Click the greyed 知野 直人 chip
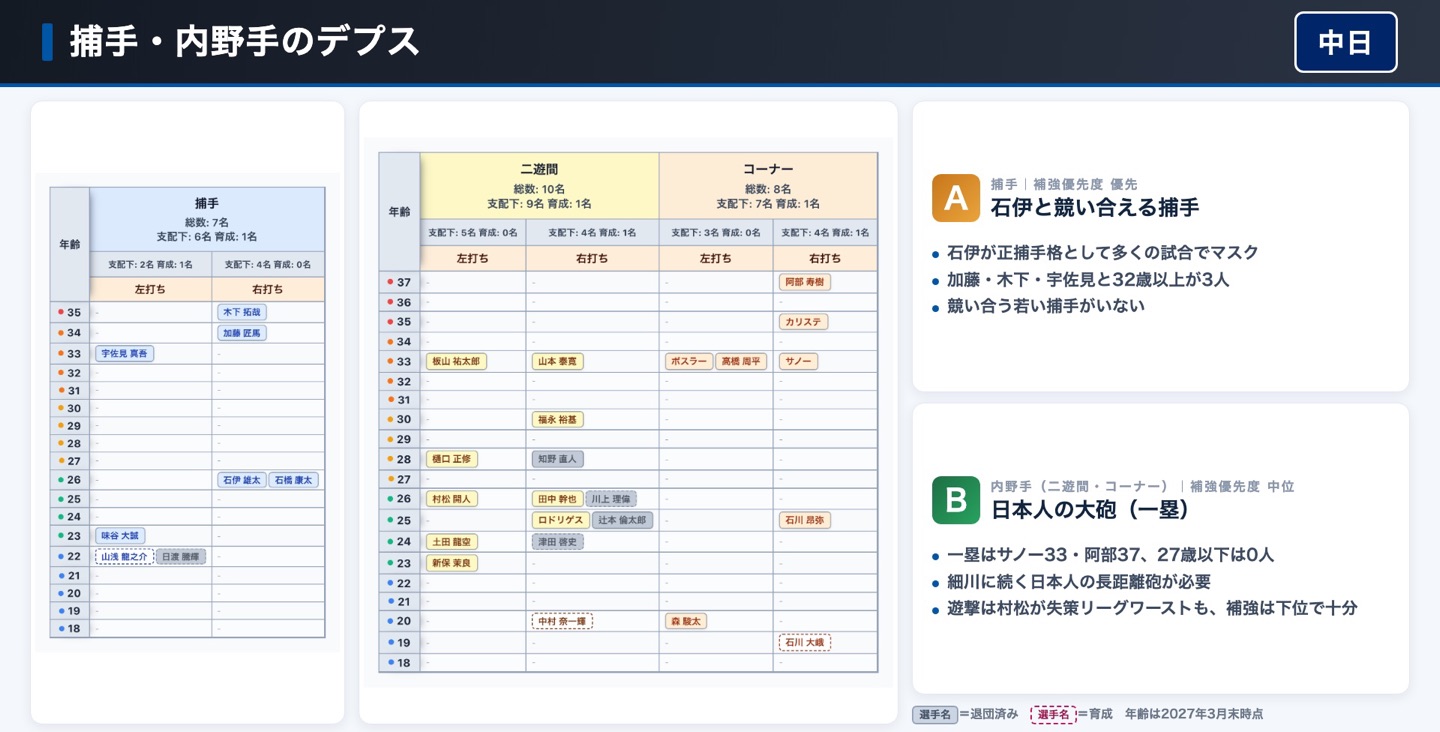1440x732 pixels. pyautogui.click(x=558, y=459)
